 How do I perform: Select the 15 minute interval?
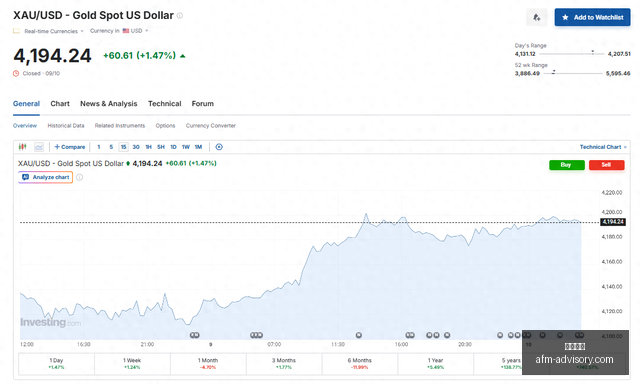123,147
